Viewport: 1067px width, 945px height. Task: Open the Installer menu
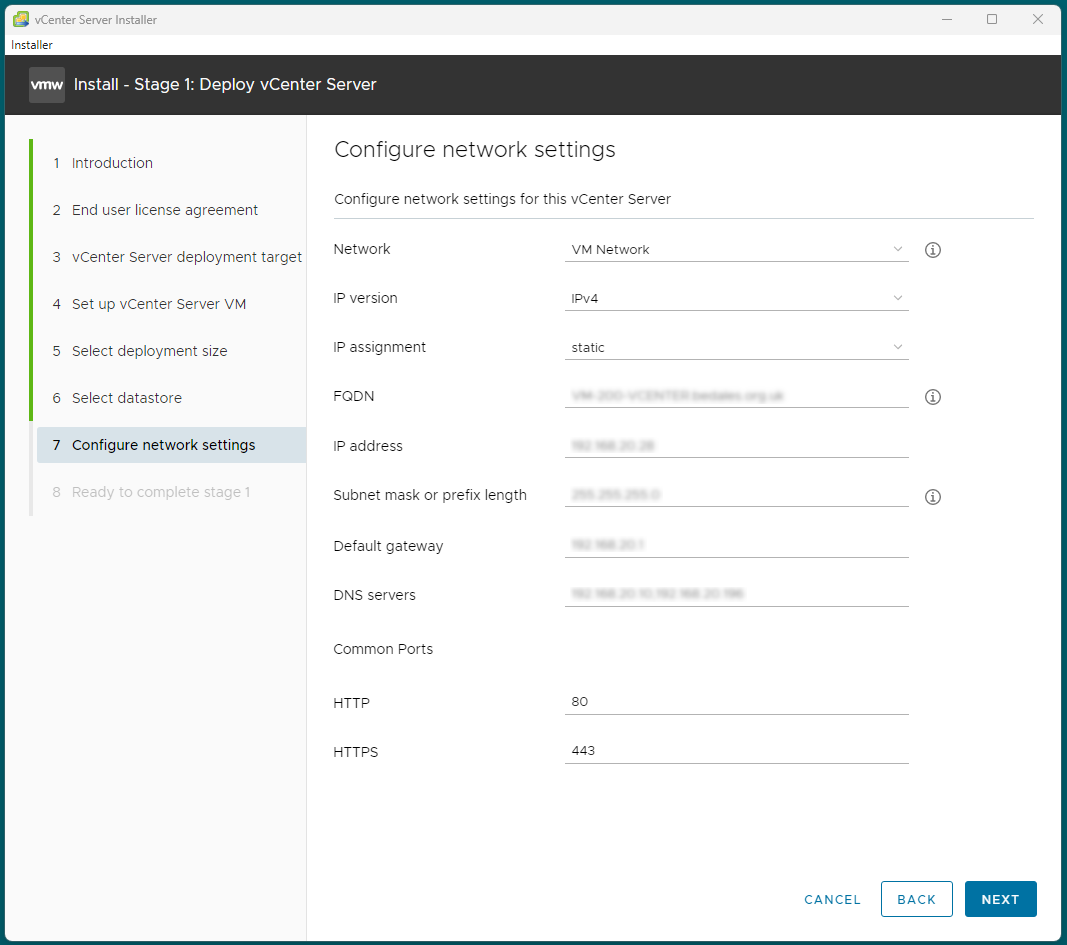pos(31,45)
